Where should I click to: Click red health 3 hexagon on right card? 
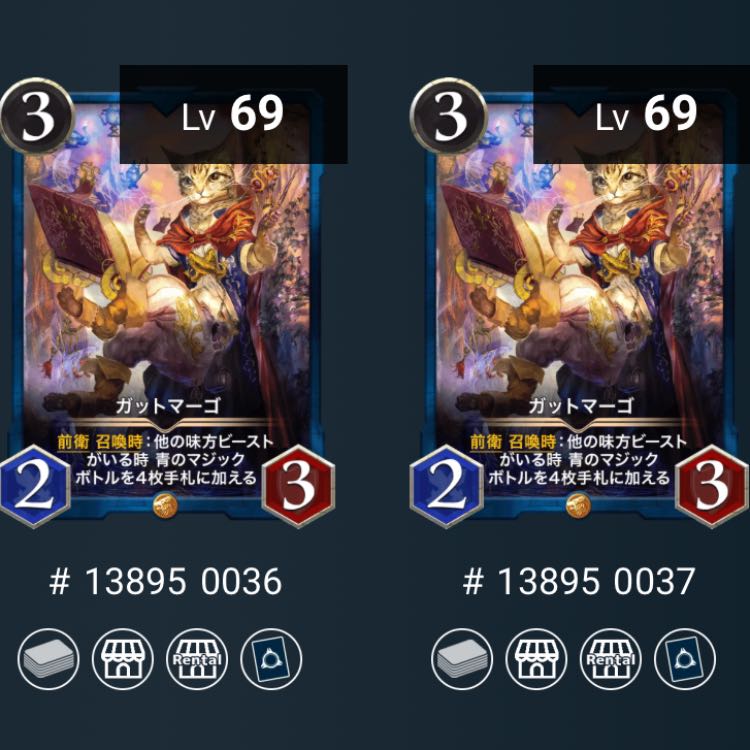pos(712,487)
